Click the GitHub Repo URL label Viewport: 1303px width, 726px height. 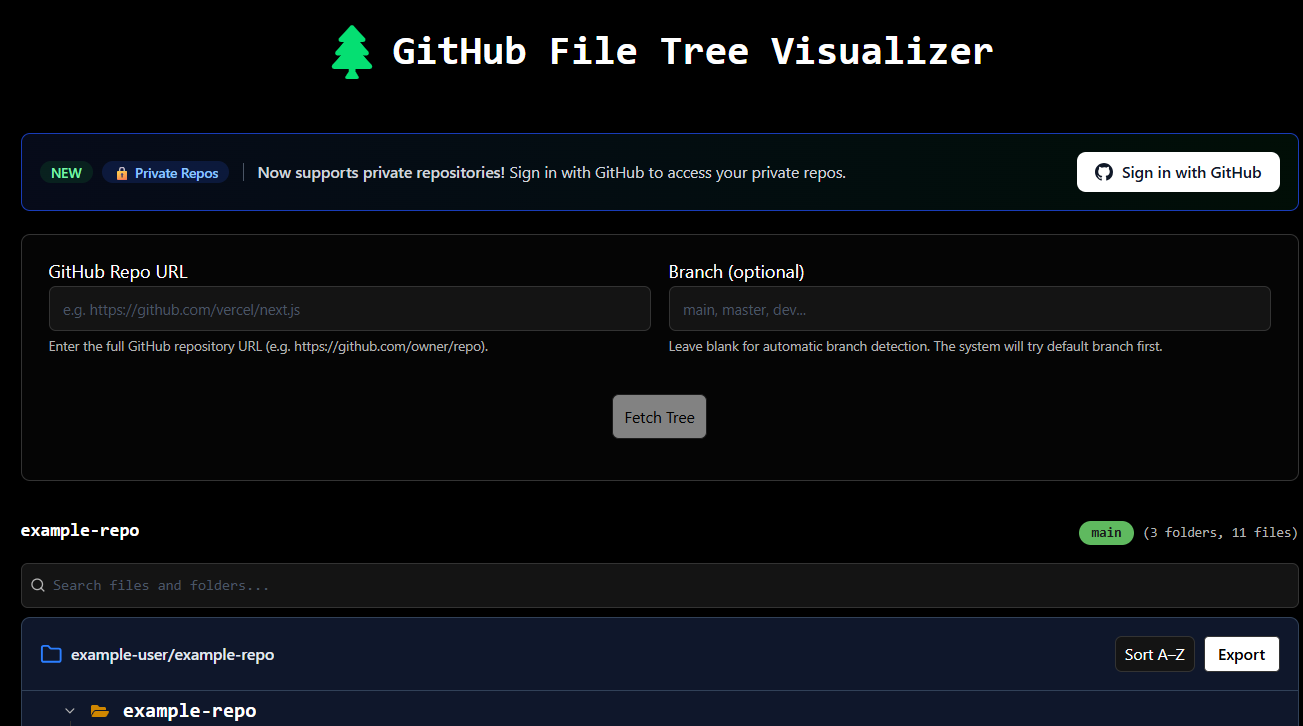coord(118,271)
